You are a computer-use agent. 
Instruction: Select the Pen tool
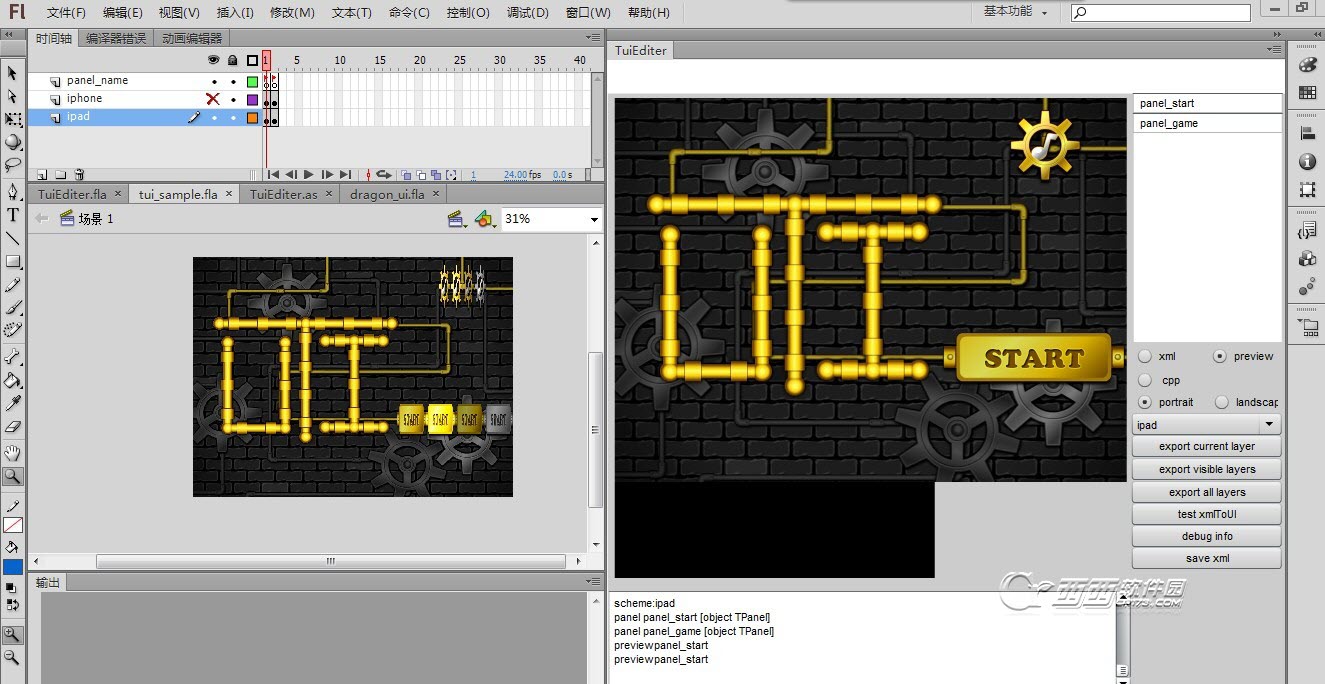(x=13, y=191)
